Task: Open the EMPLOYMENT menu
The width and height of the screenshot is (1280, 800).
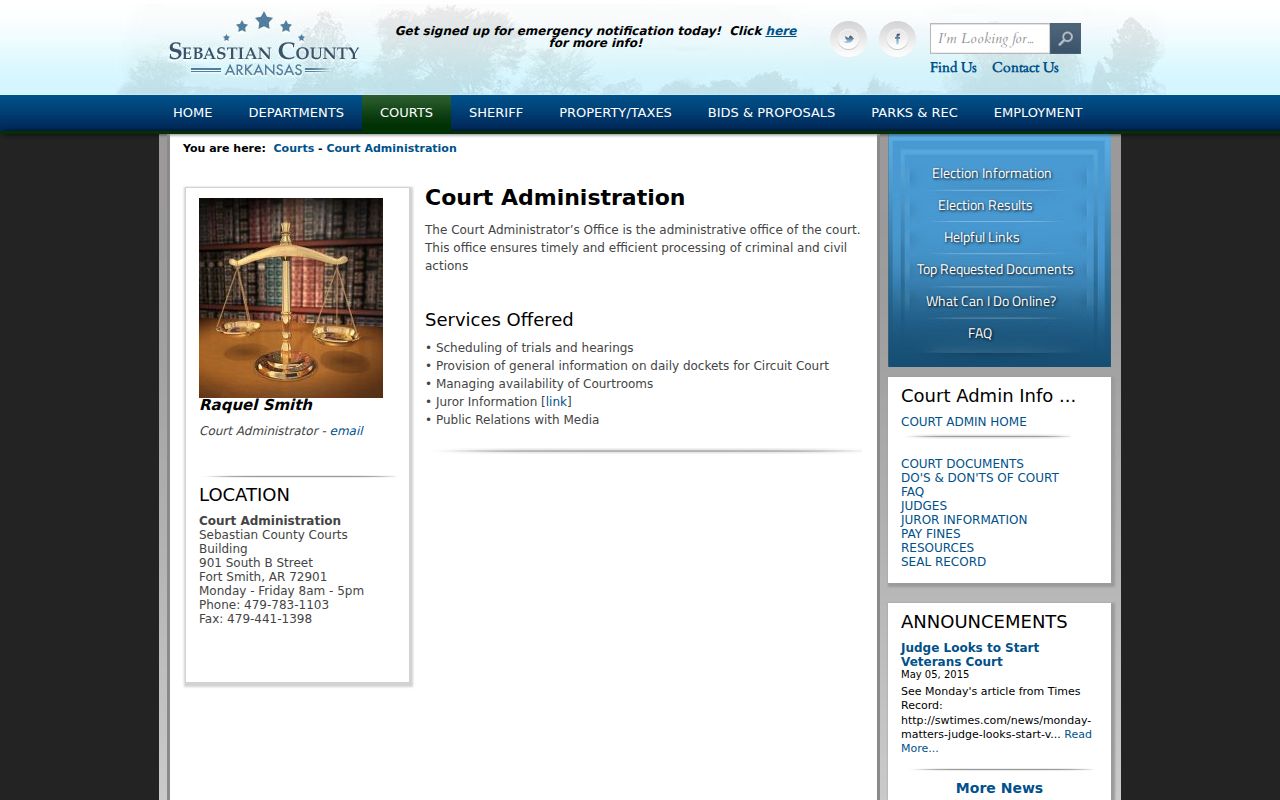Action: pos(1038,113)
